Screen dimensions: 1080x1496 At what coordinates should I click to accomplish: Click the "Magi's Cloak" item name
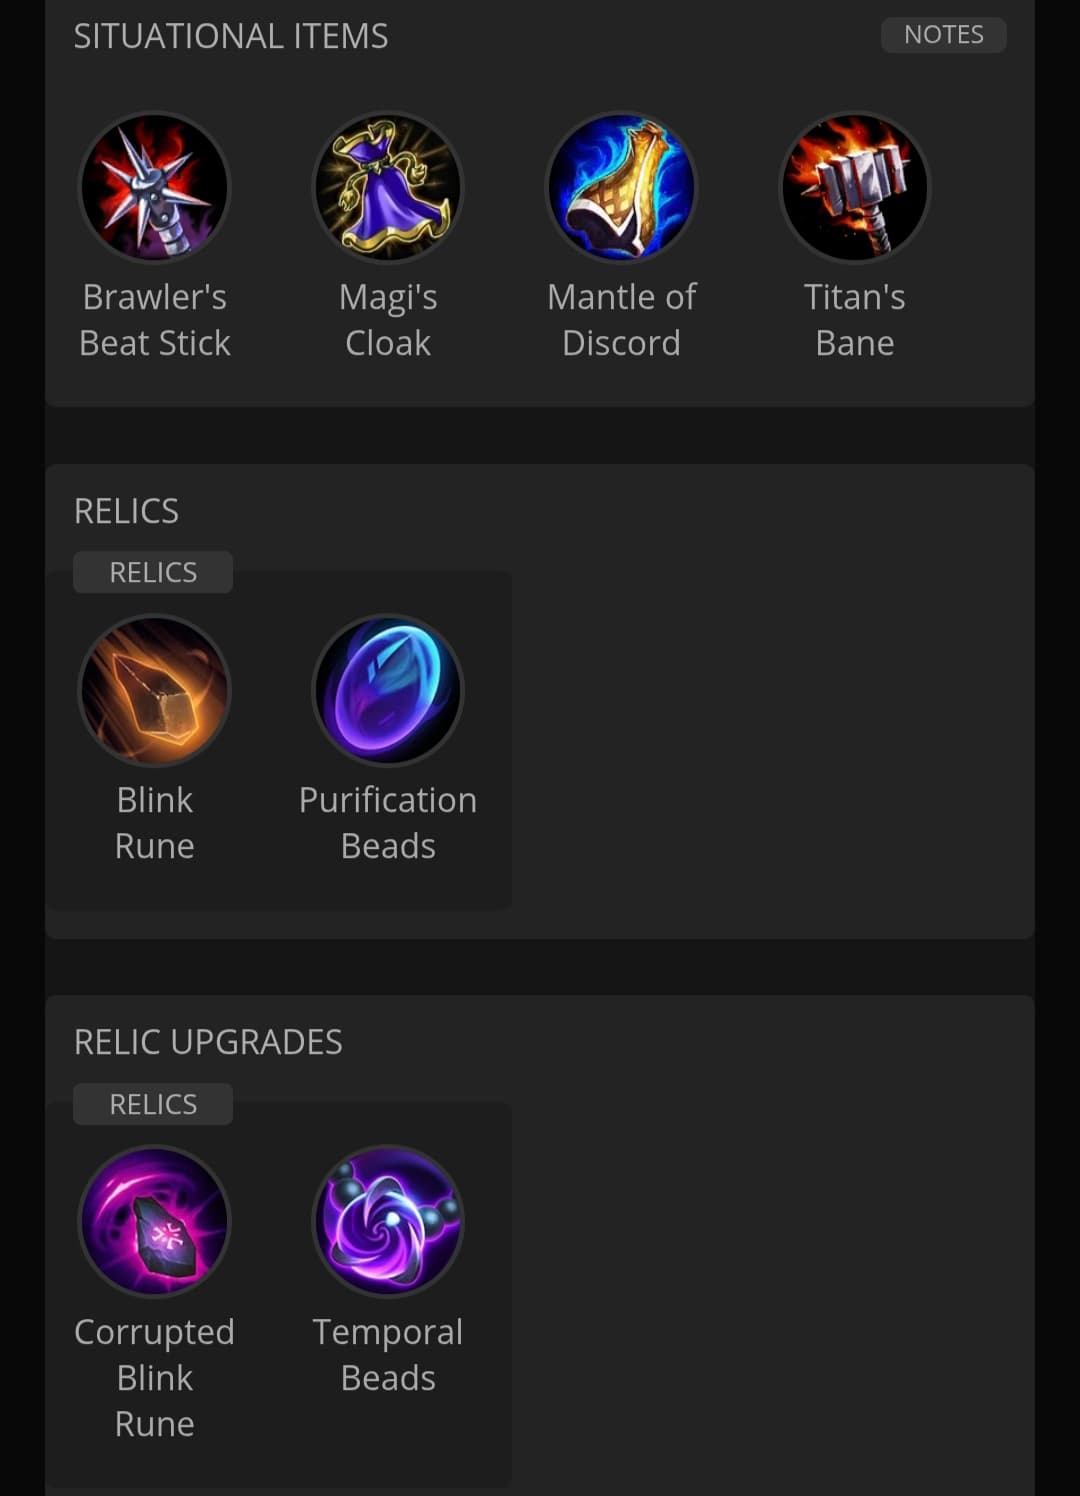tap(388, 320)
